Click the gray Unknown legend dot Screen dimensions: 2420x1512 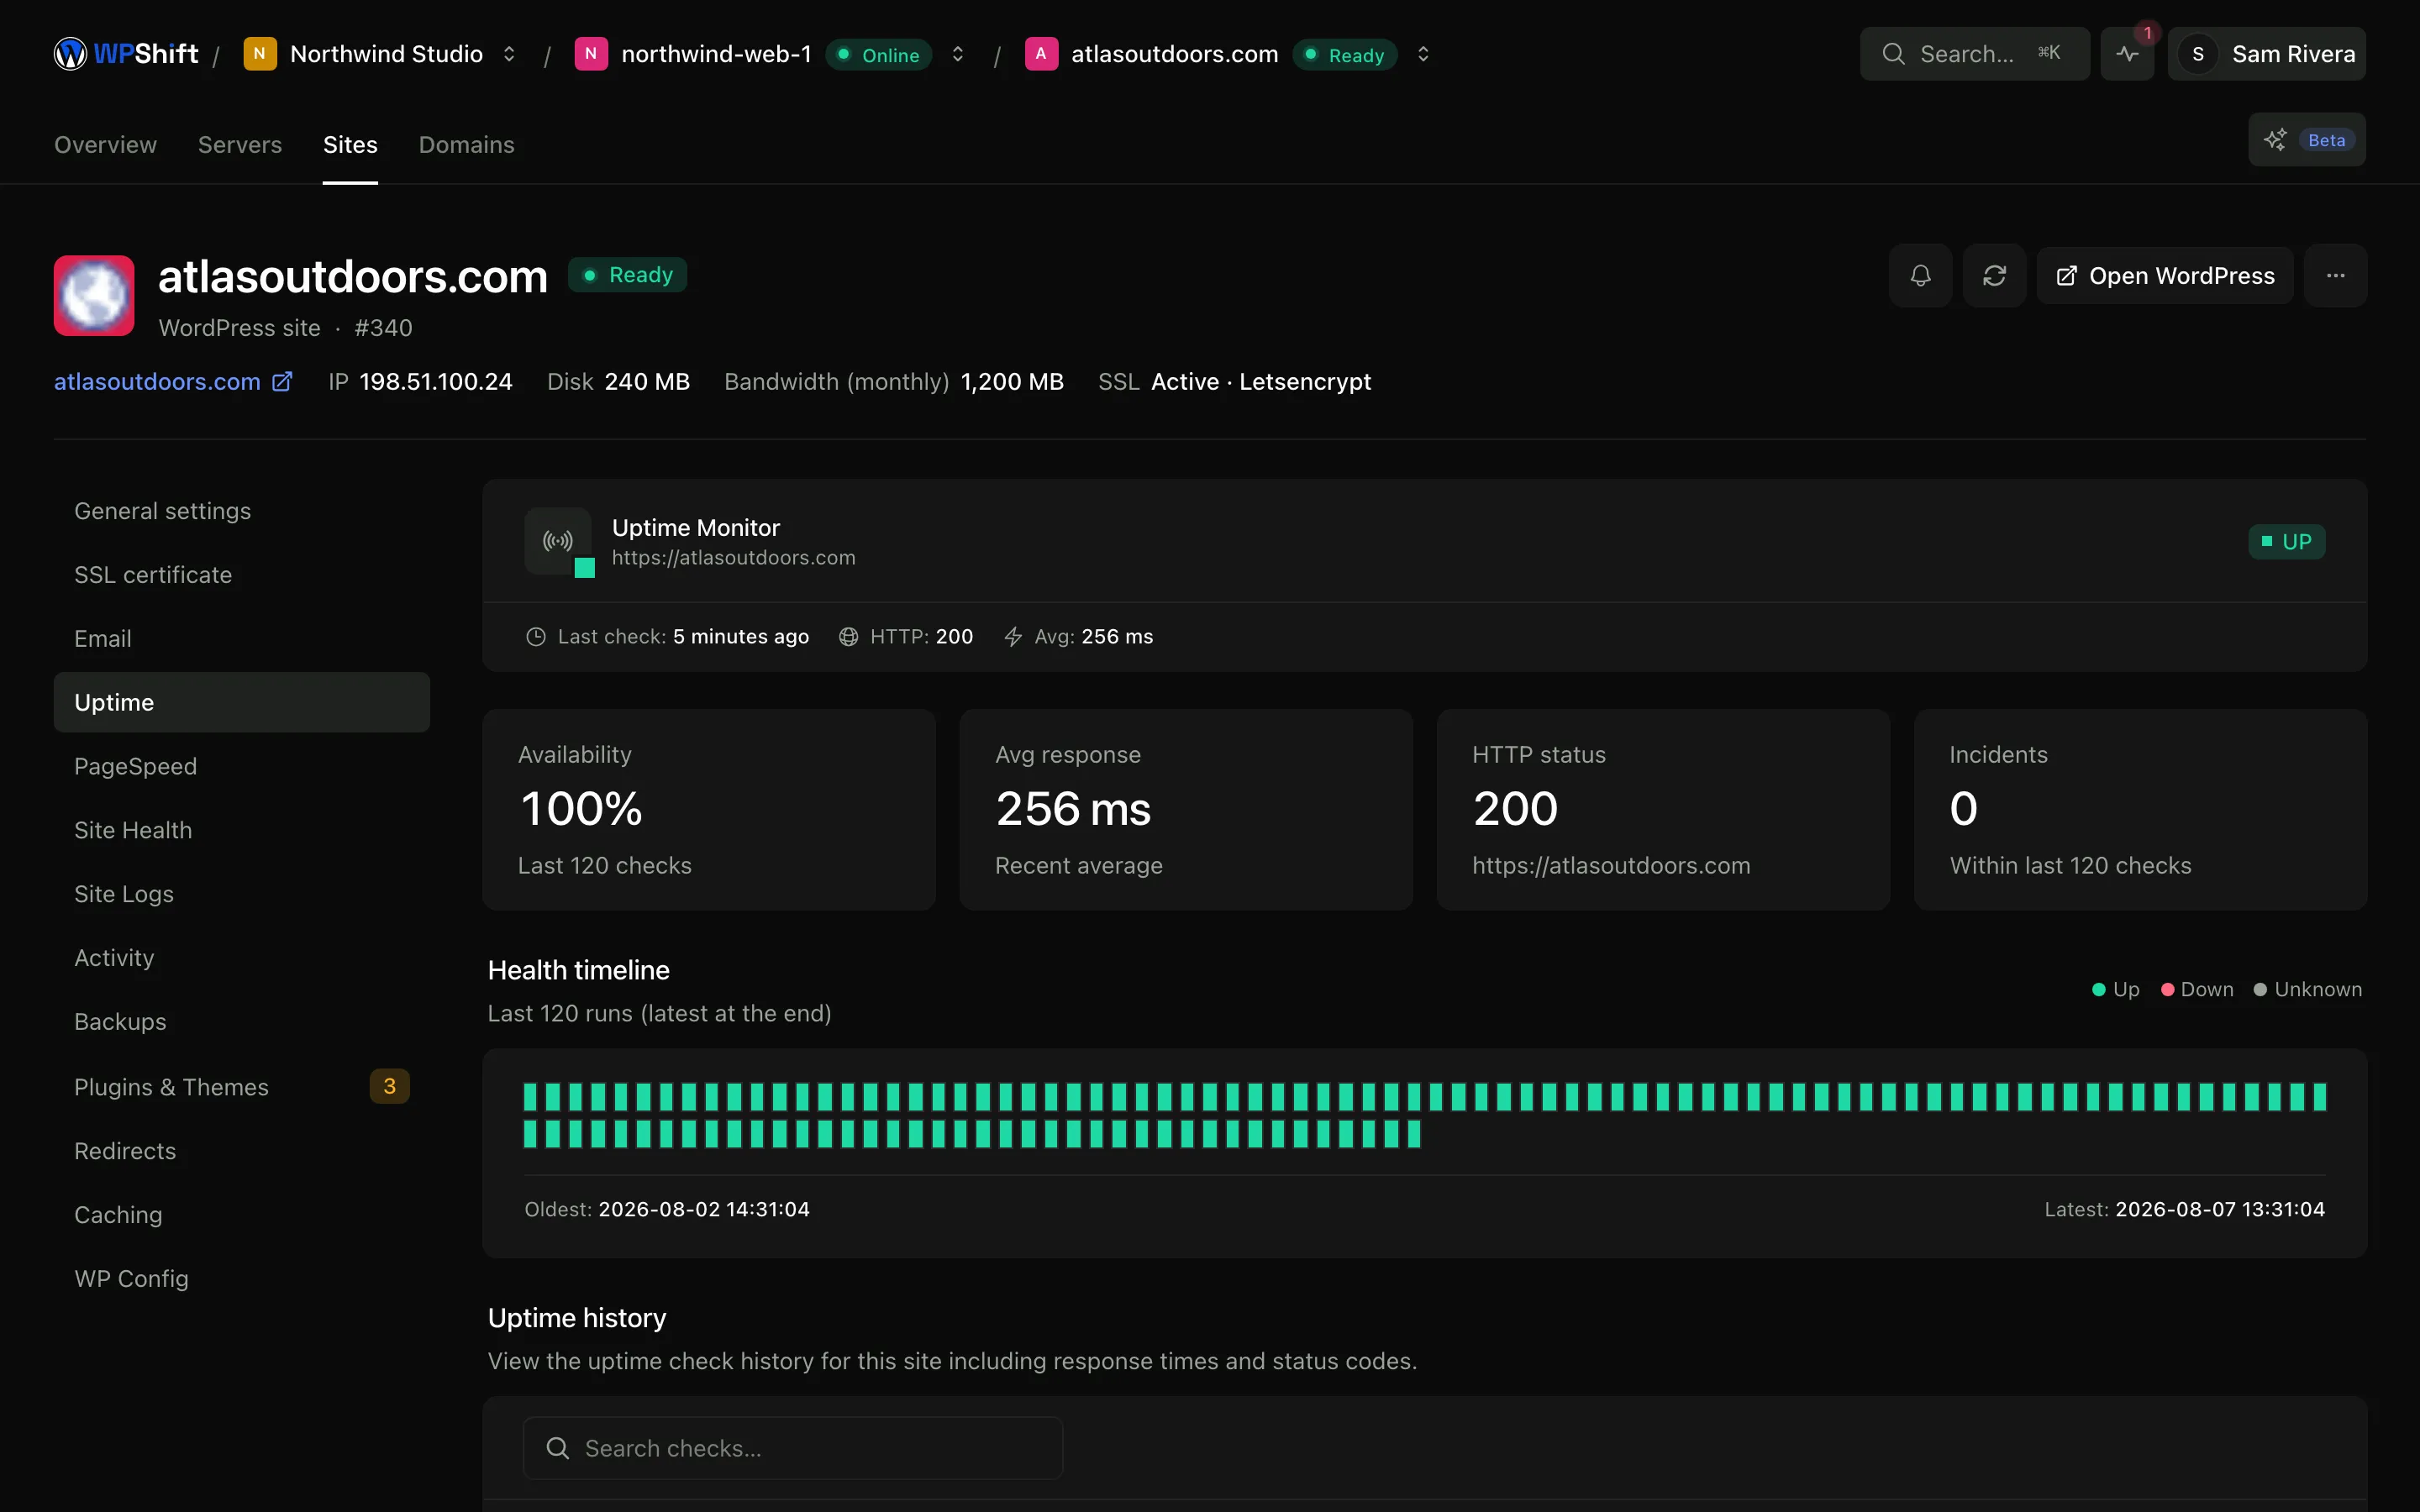pos(2260,990)
